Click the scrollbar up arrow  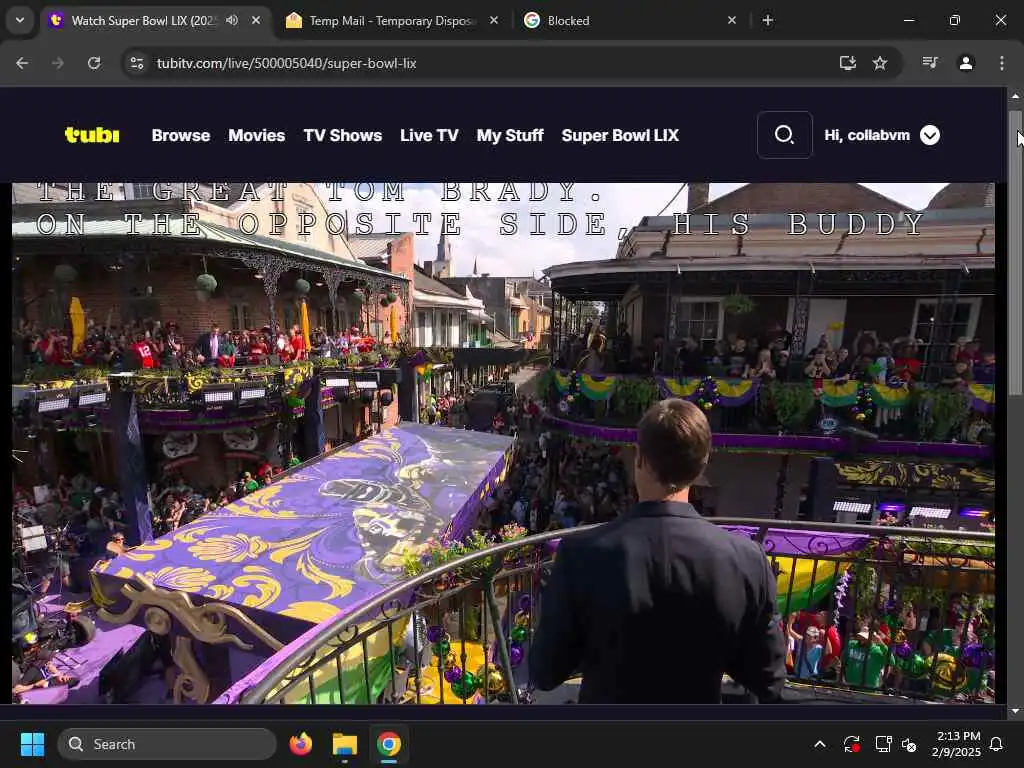[1015, 96]
